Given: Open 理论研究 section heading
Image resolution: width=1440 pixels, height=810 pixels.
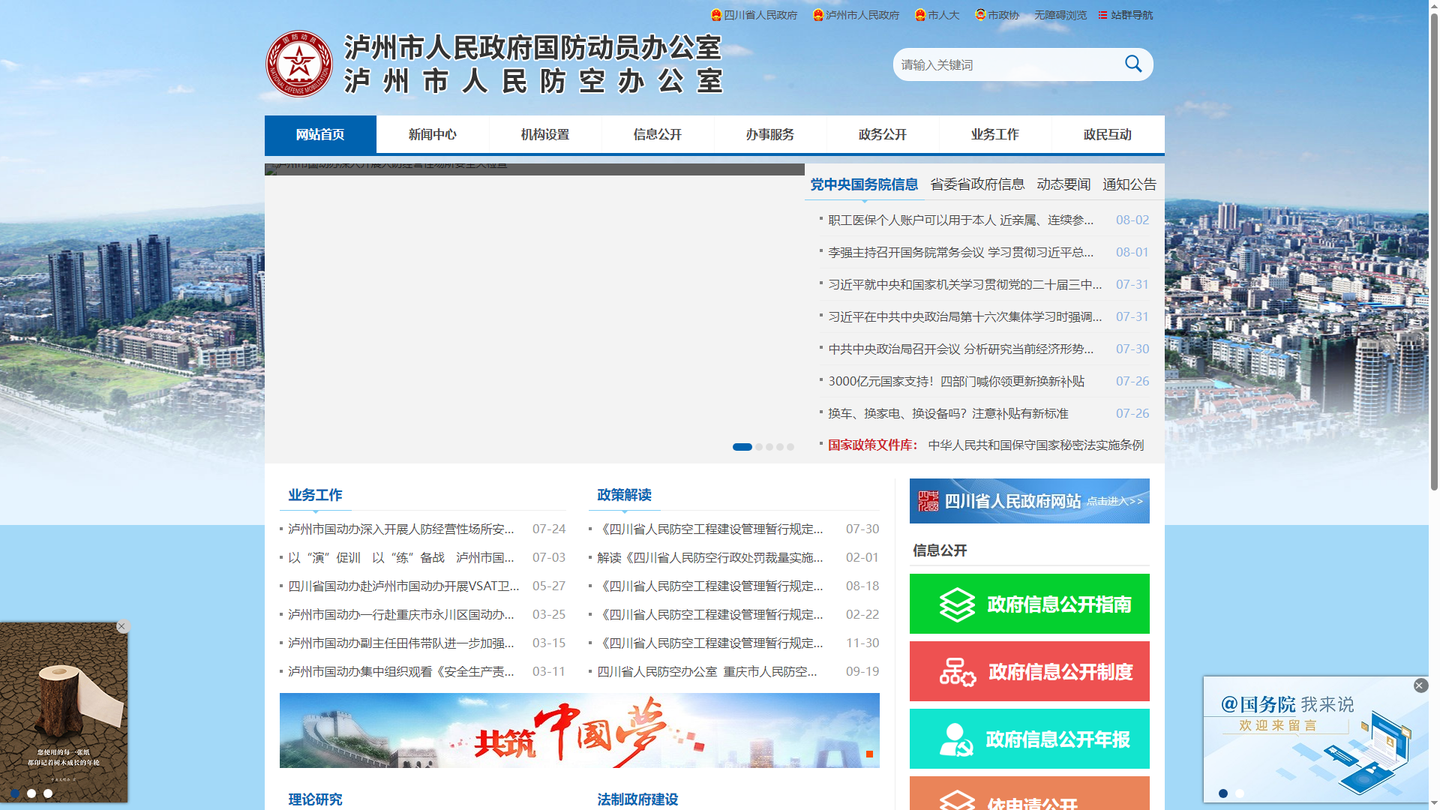Looking at the screenshot, I should tap(315, 799).
